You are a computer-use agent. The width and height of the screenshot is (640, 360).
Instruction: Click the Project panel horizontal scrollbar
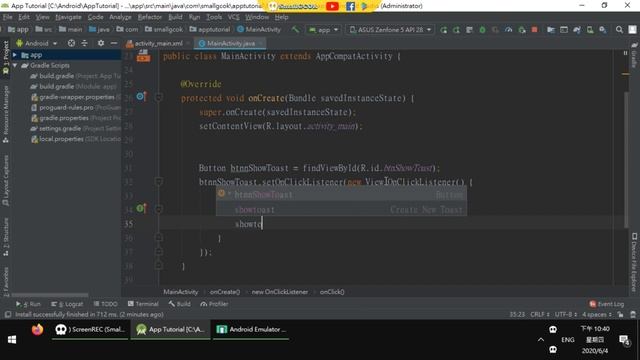tap(50, 295)
